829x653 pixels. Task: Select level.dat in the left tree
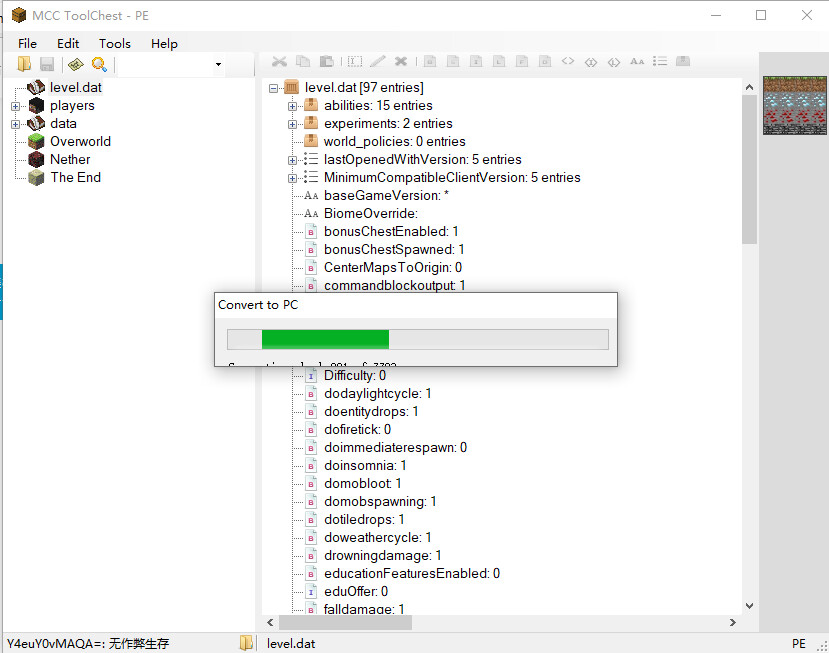pos(76,87)
